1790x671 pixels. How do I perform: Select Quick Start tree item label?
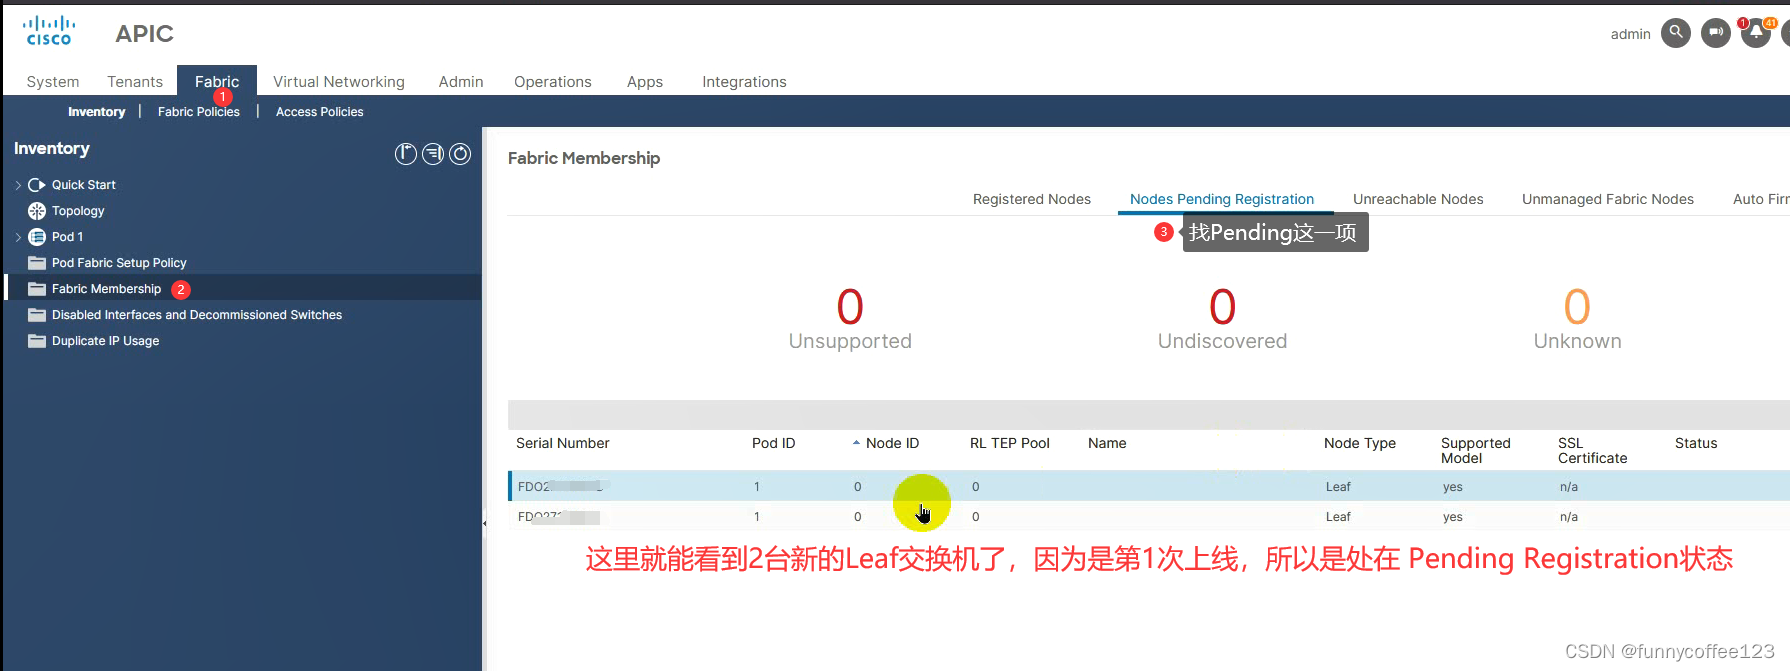(x=84, y=185)
